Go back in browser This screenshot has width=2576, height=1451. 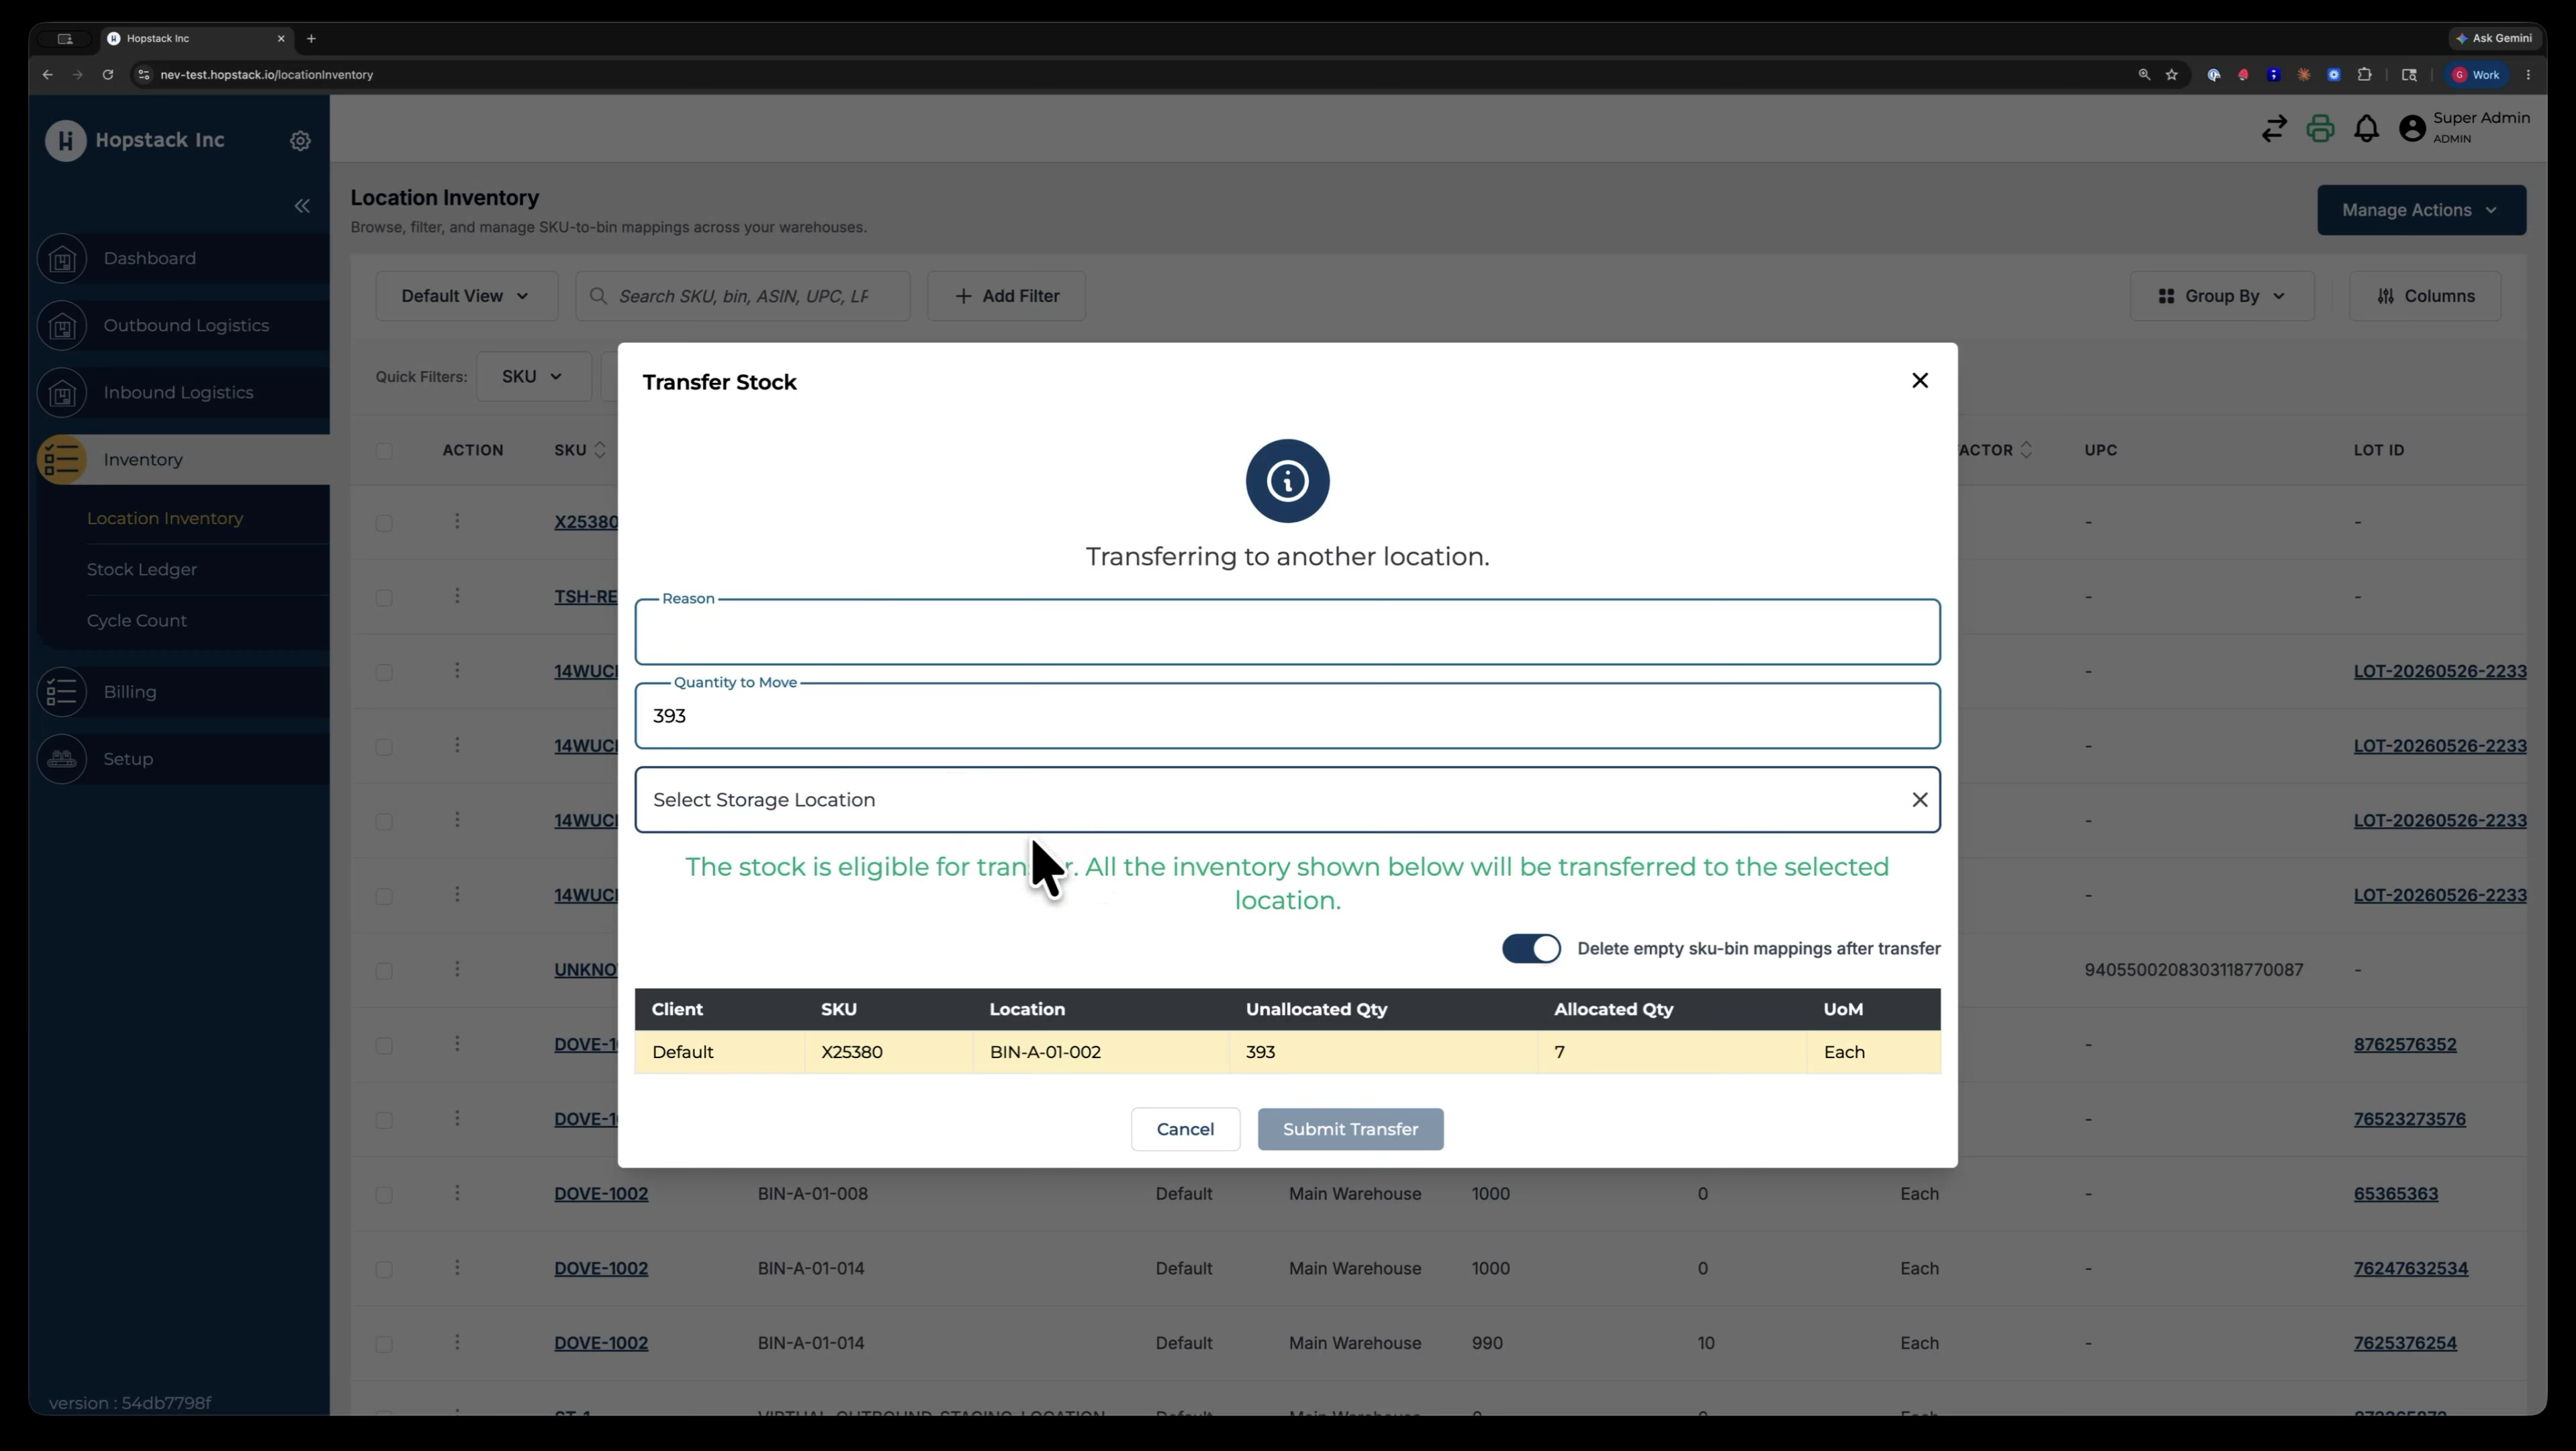pos(47,75)
